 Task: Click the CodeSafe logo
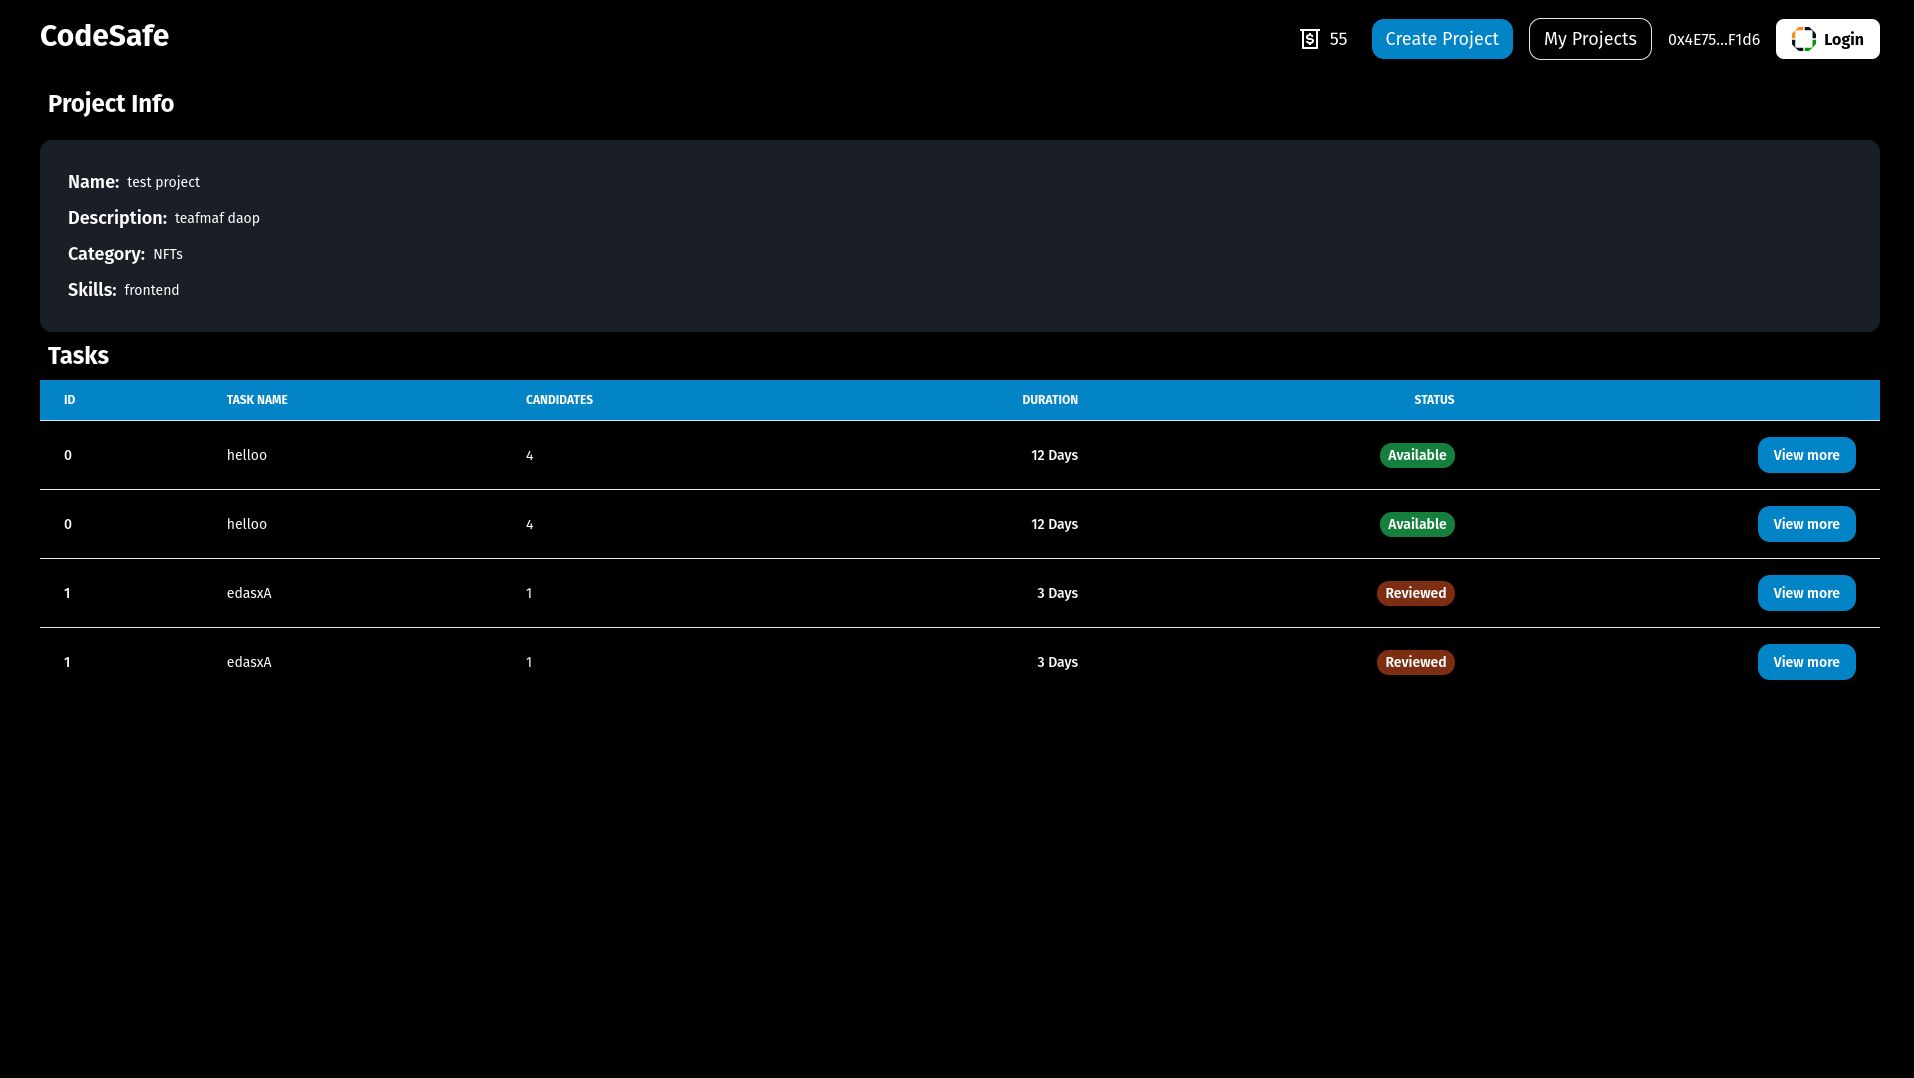pos(104,36)
